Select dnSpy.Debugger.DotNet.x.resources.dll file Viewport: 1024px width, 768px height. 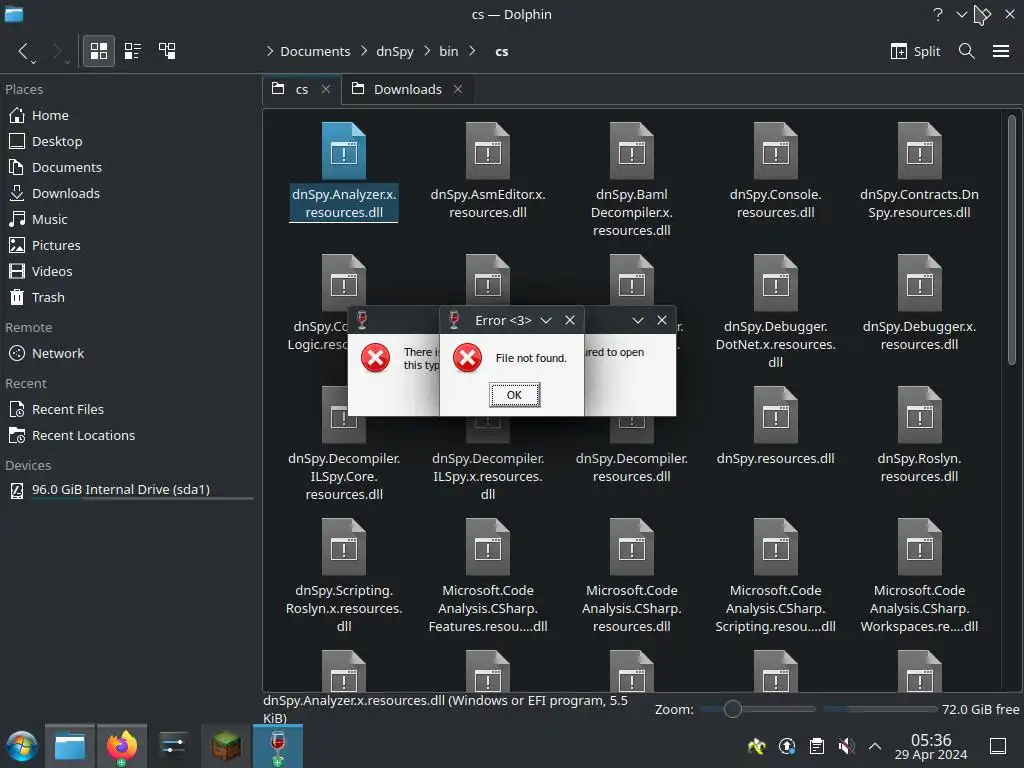(775, 312)
